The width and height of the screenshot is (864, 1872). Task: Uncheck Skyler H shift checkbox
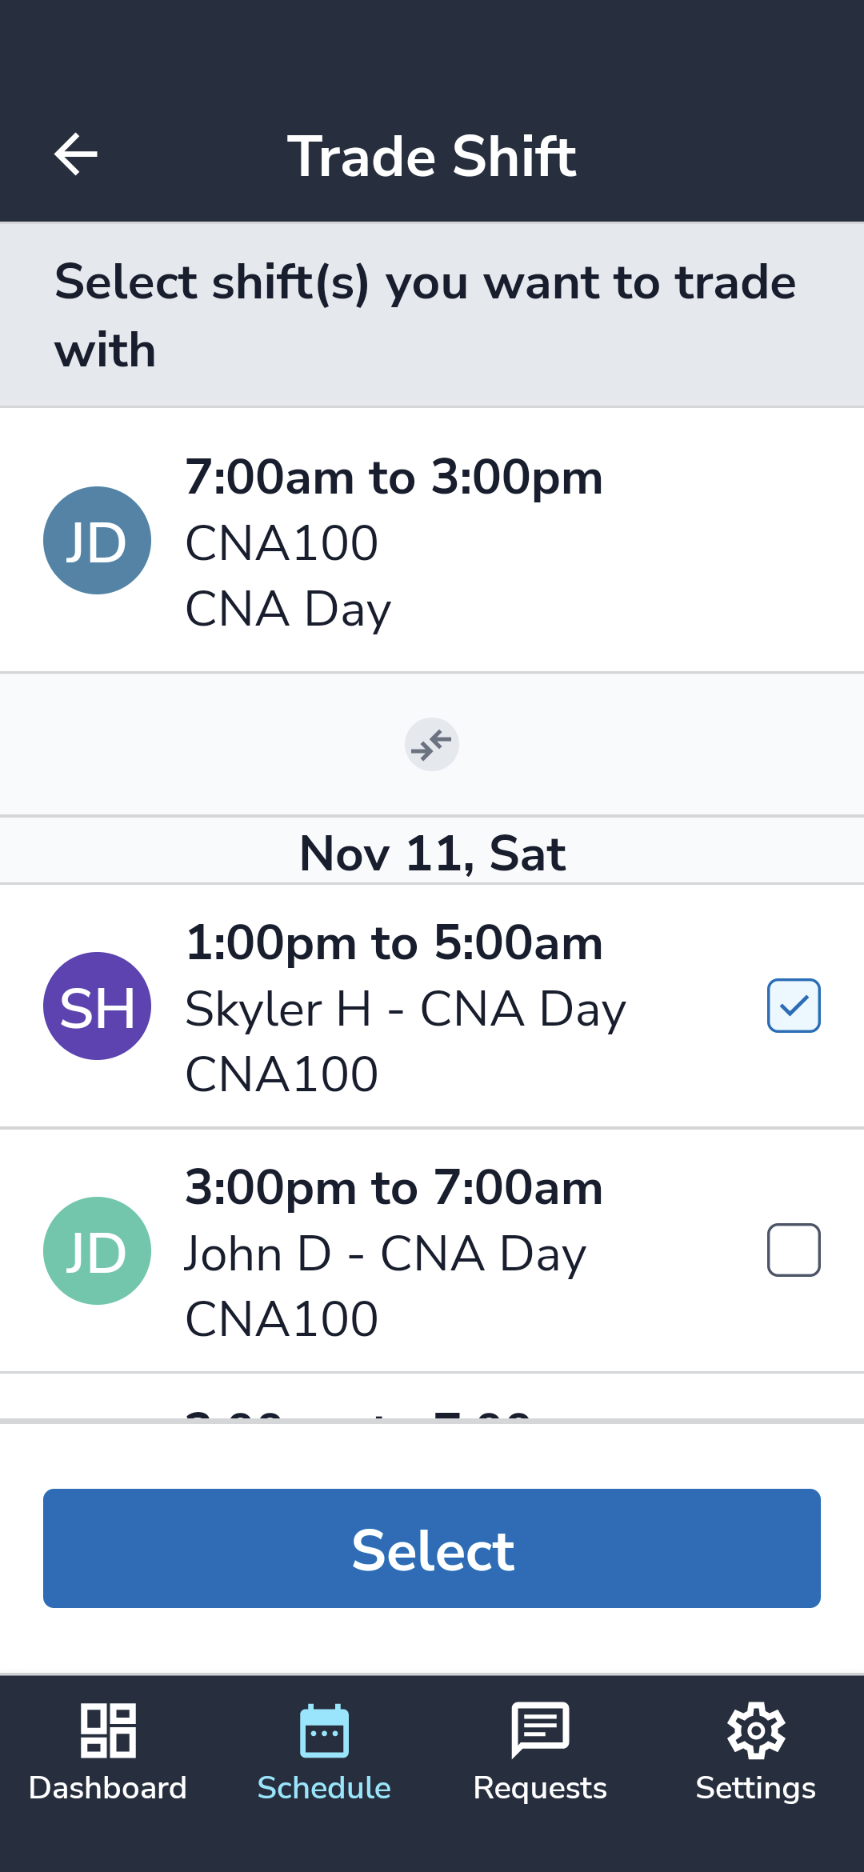point(794,1006)
